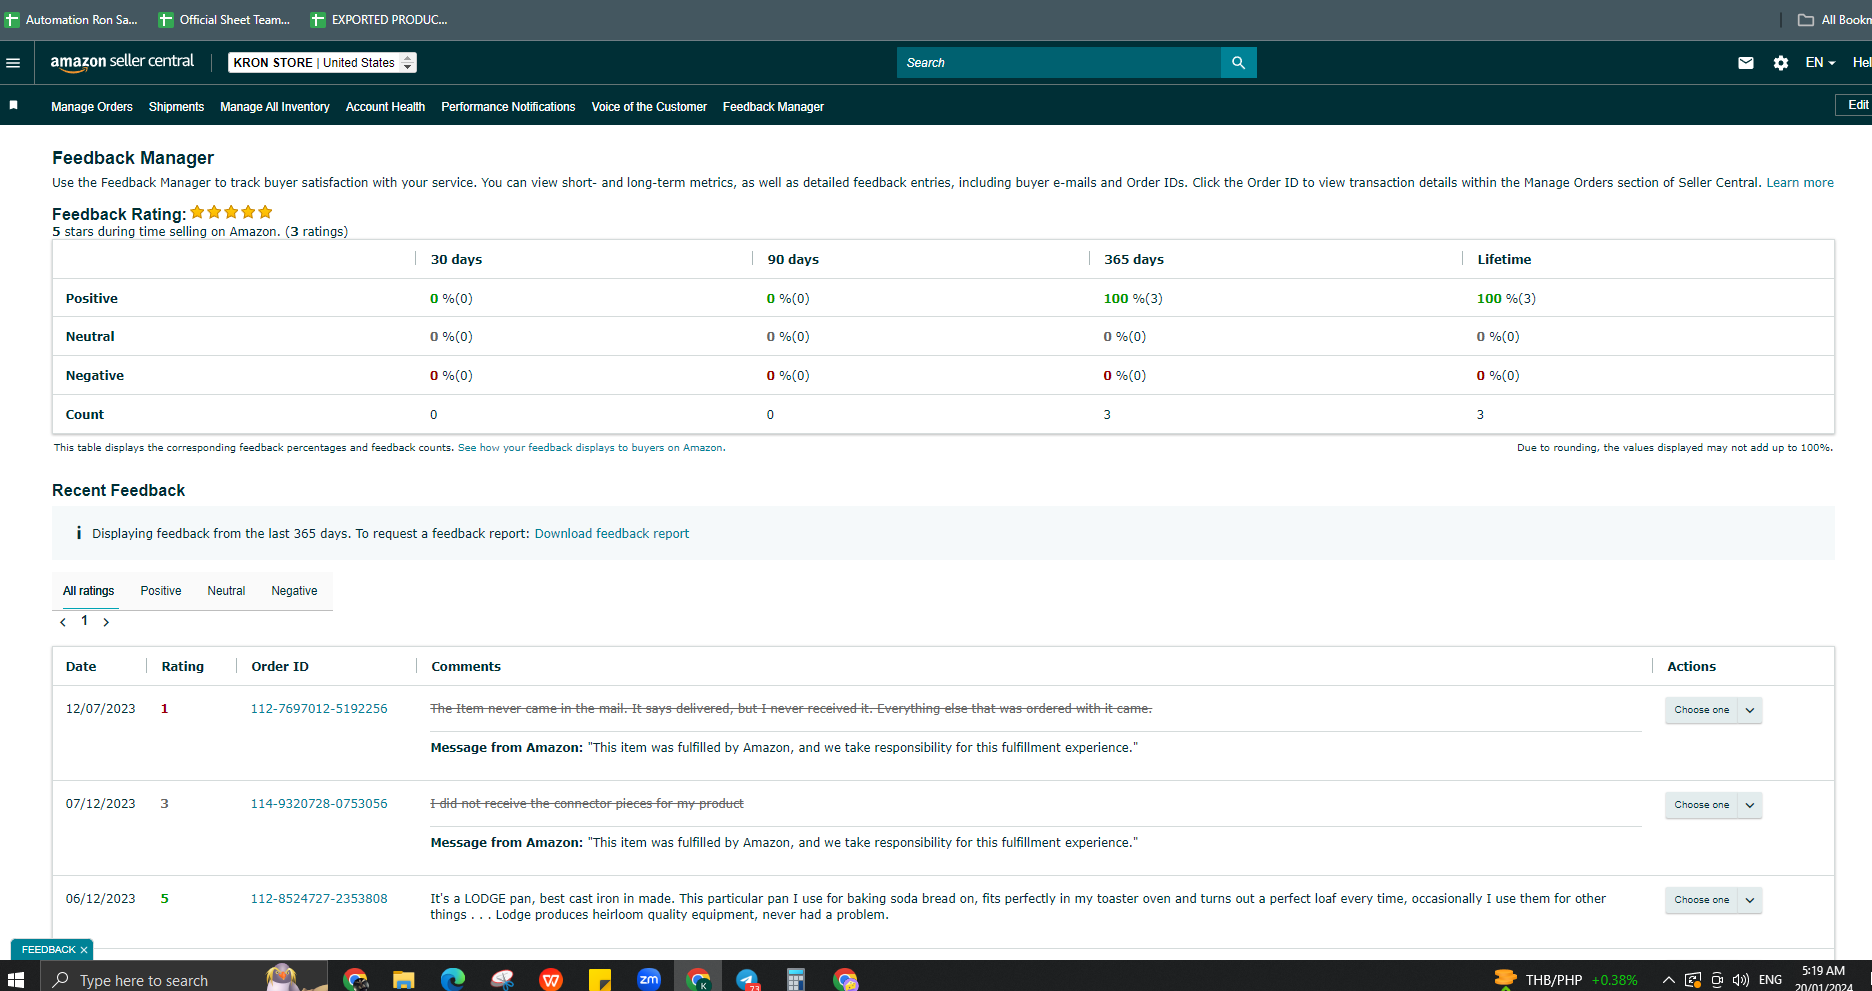Screen dimensions: 1872x991
Task: Open File Explorer from taskbar
Action: [403, 979]
